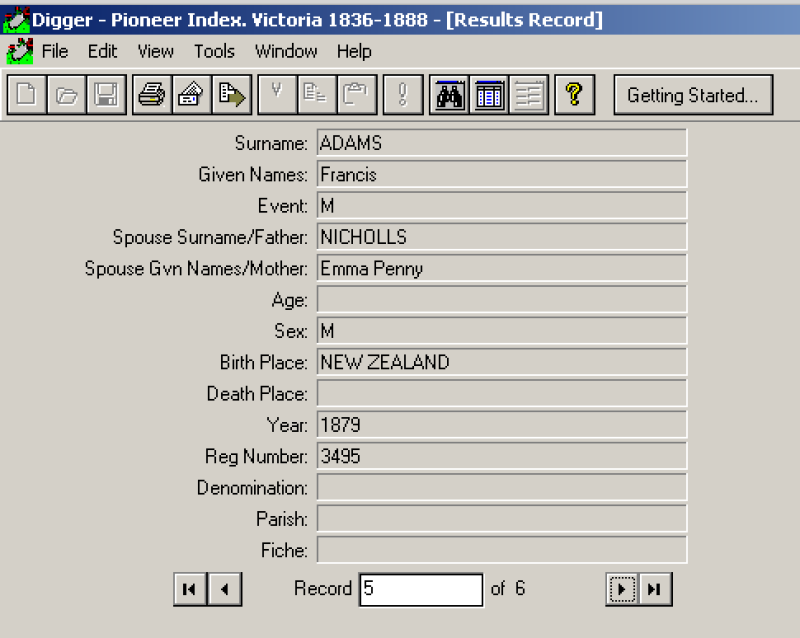
Task: Open the Window menu
Action: click(x=286, y=51)
